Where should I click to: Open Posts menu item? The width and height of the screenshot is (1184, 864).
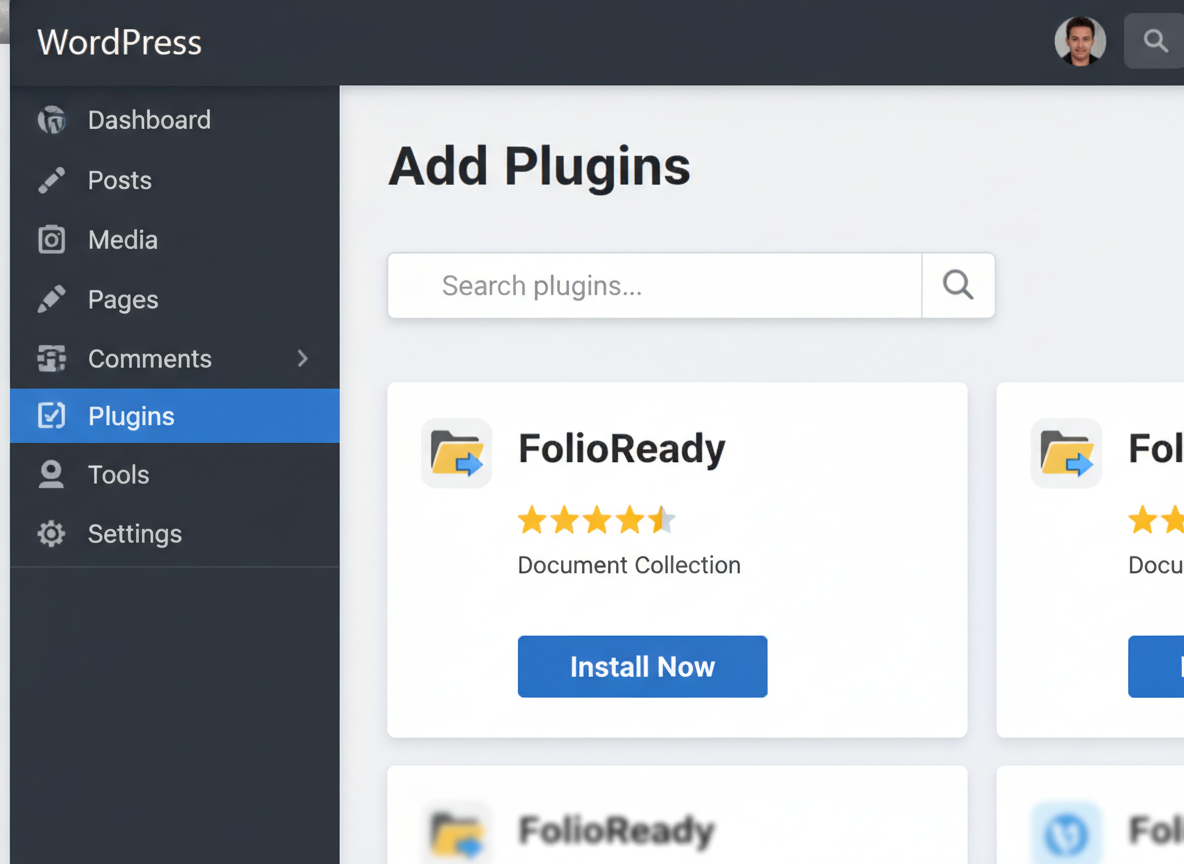coord(174,181)
